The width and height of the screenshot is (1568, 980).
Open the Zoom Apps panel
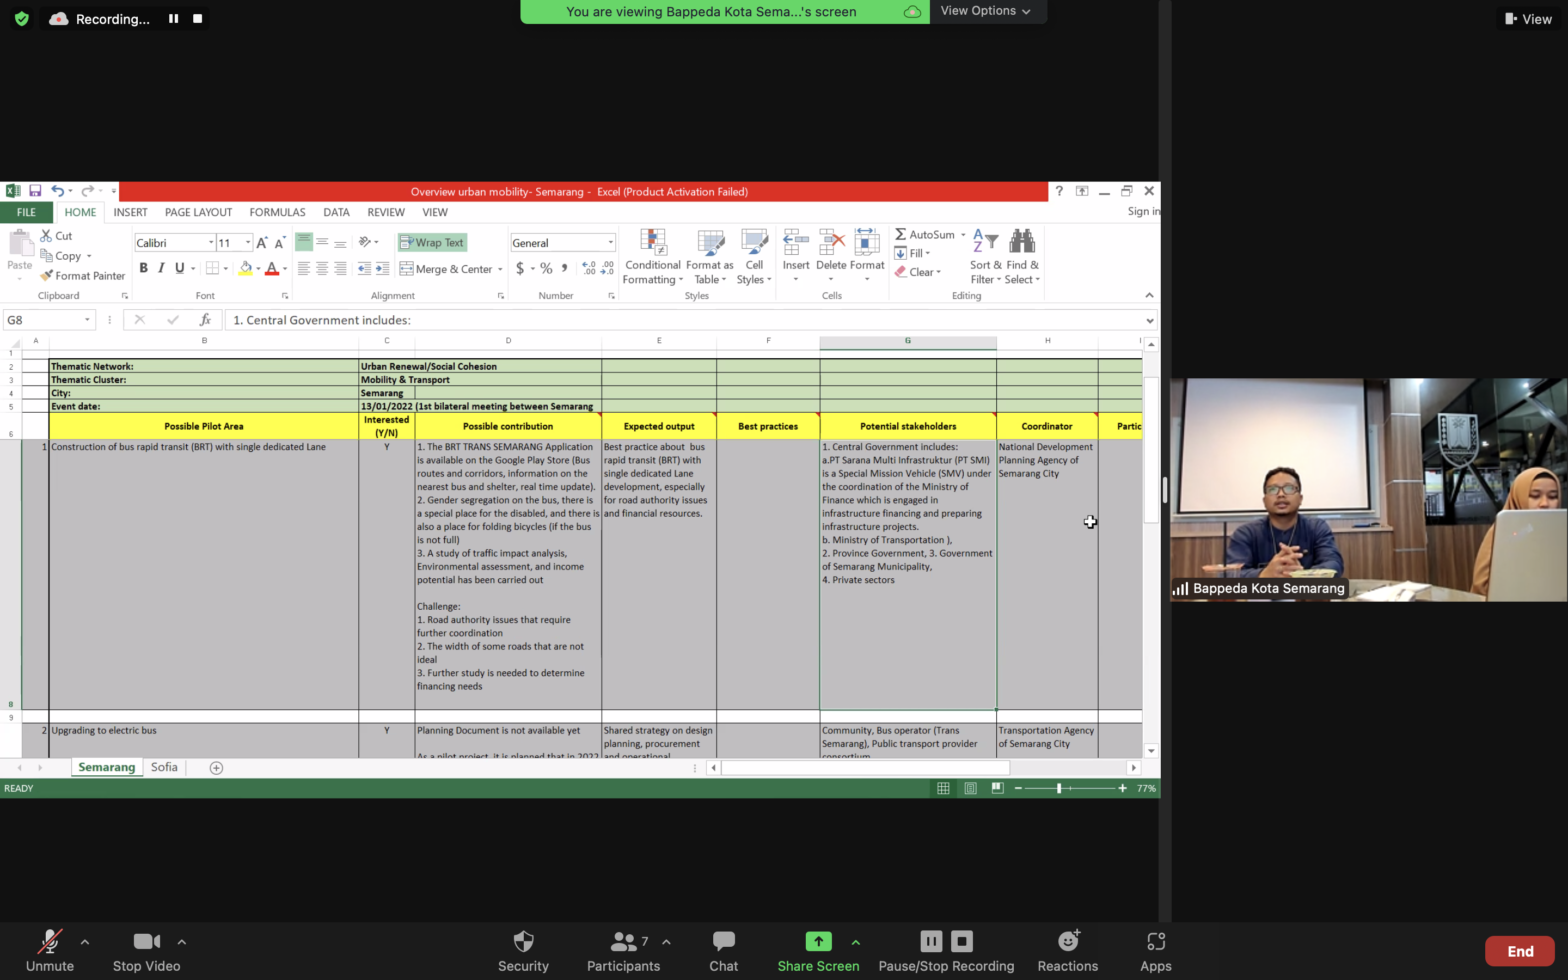1155,942
